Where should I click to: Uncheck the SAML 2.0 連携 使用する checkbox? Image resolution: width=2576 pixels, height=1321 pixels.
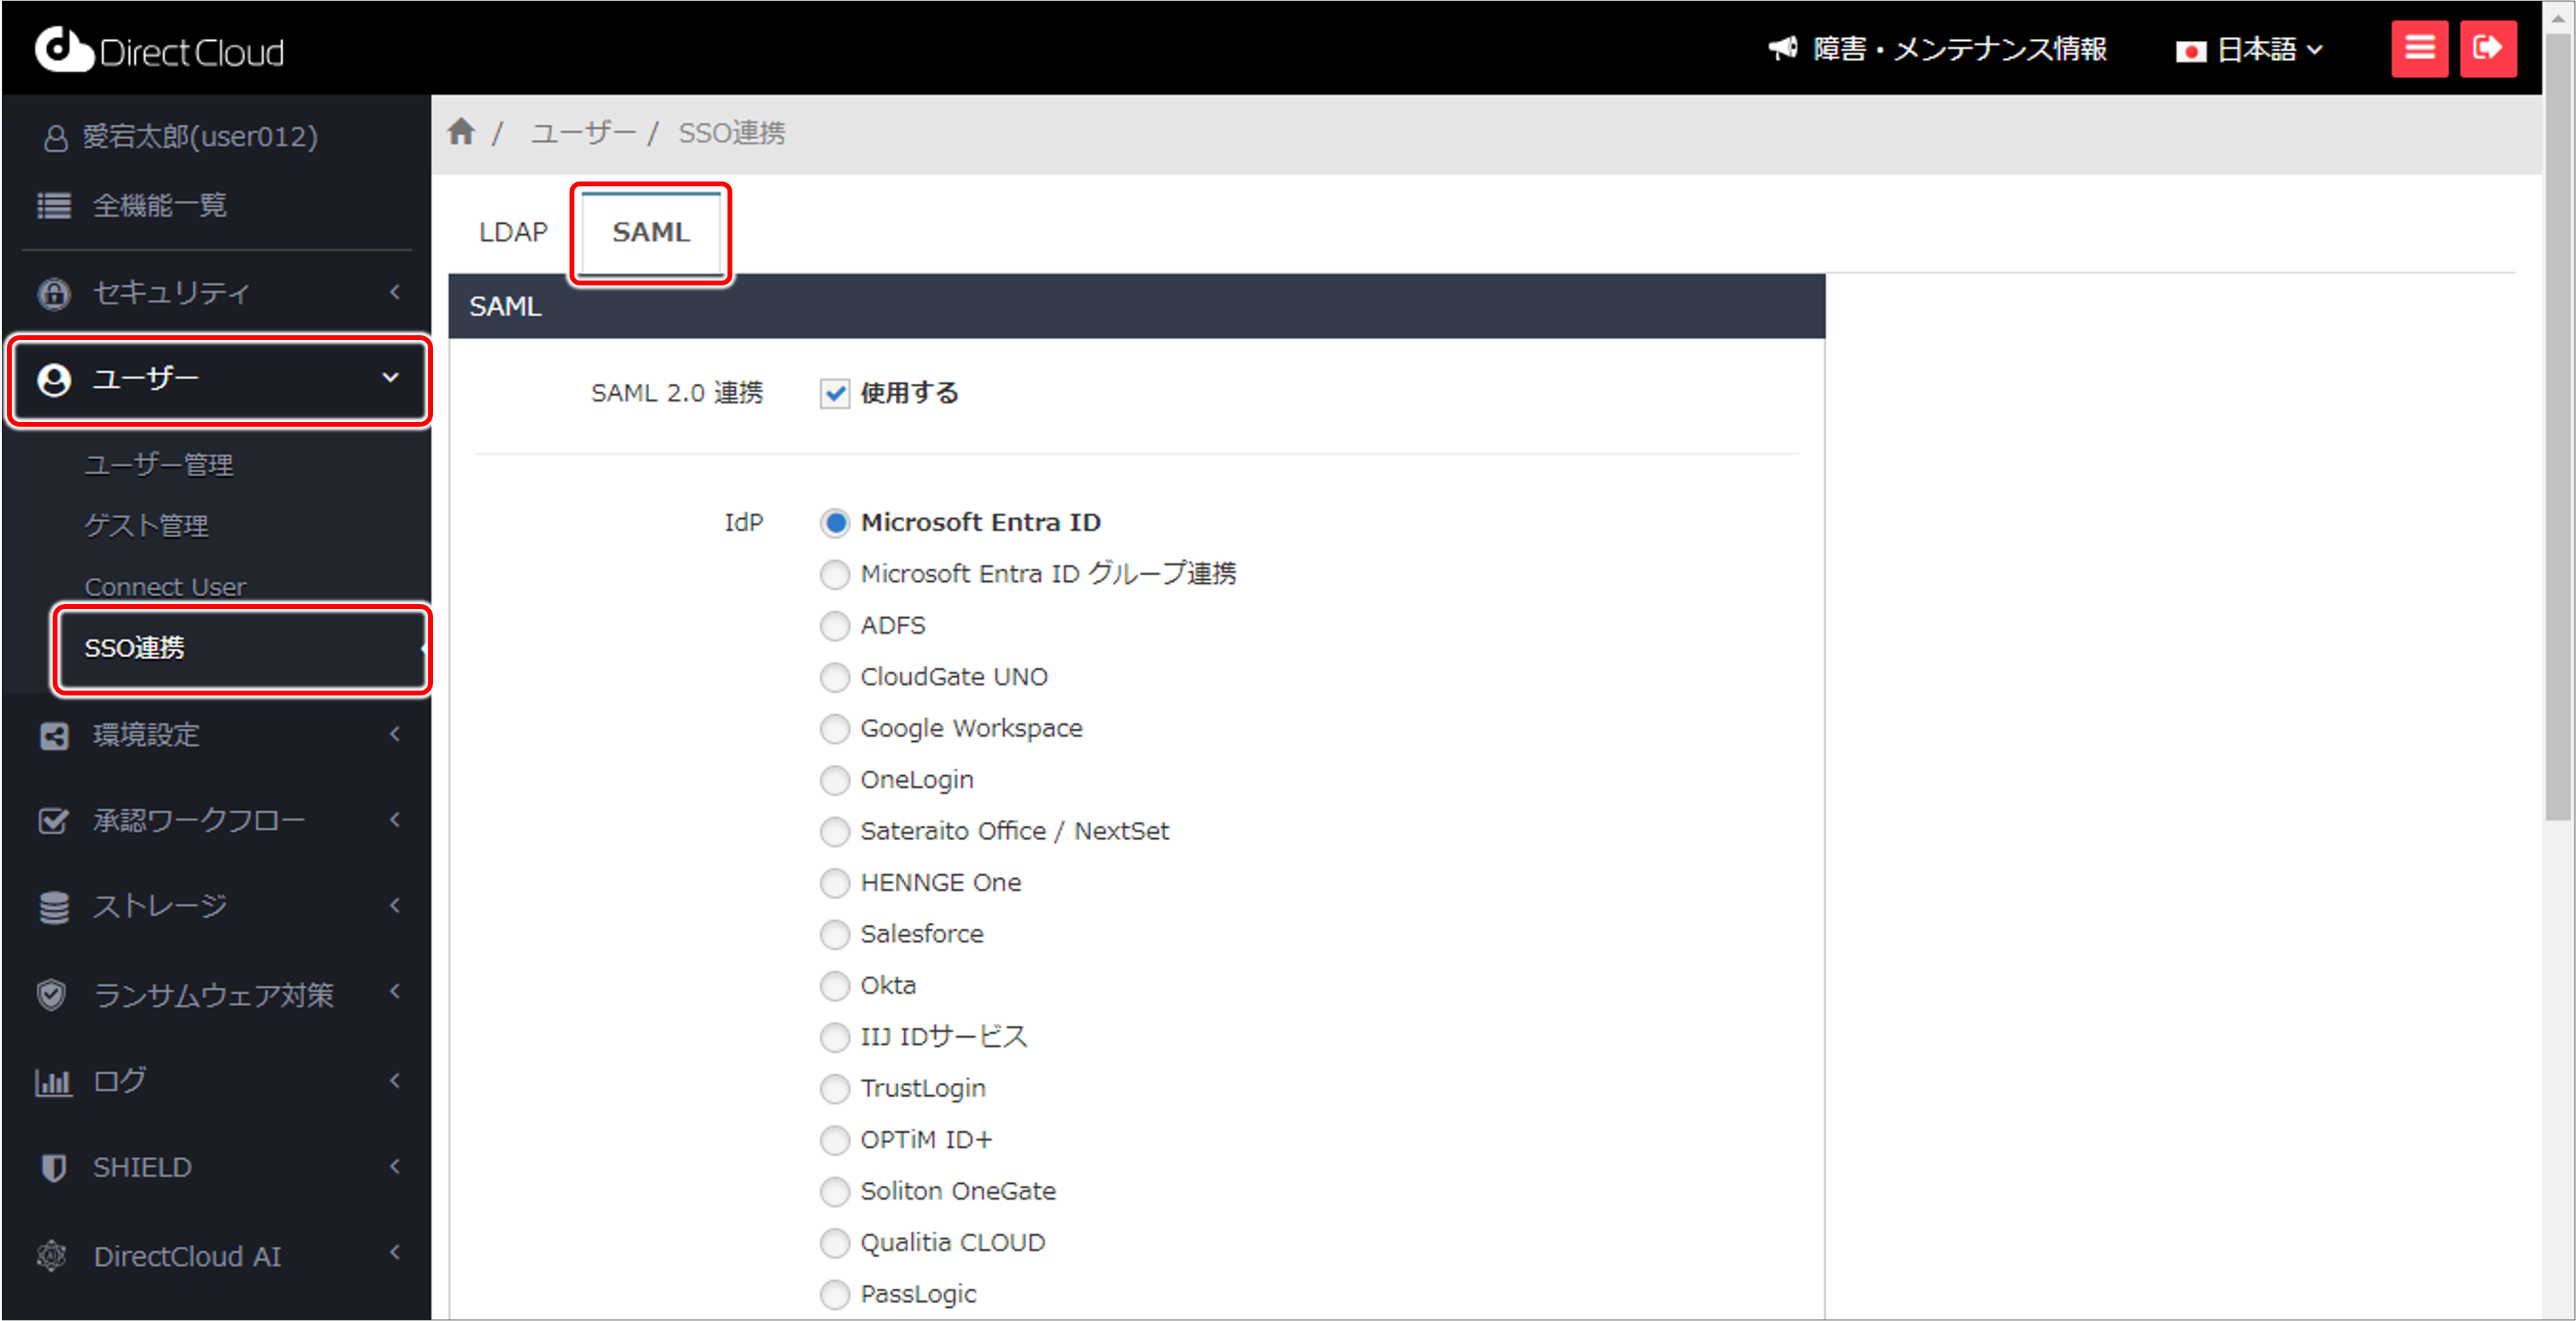(836, 393)
